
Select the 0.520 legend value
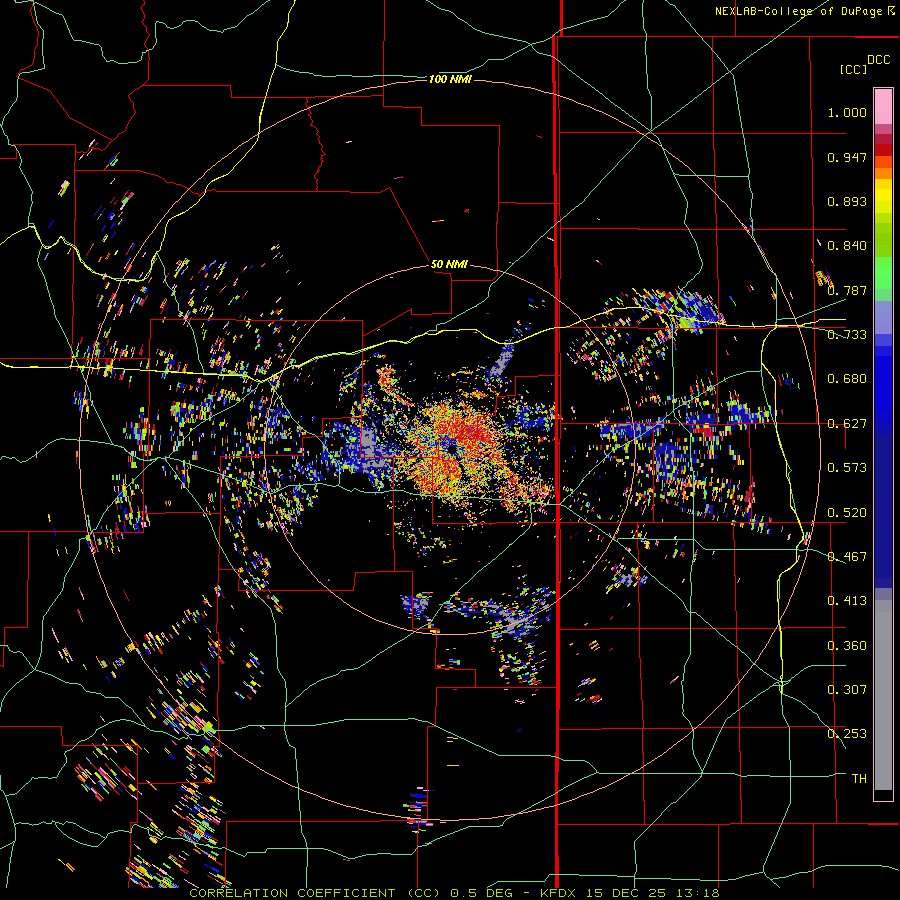point(847,513)
